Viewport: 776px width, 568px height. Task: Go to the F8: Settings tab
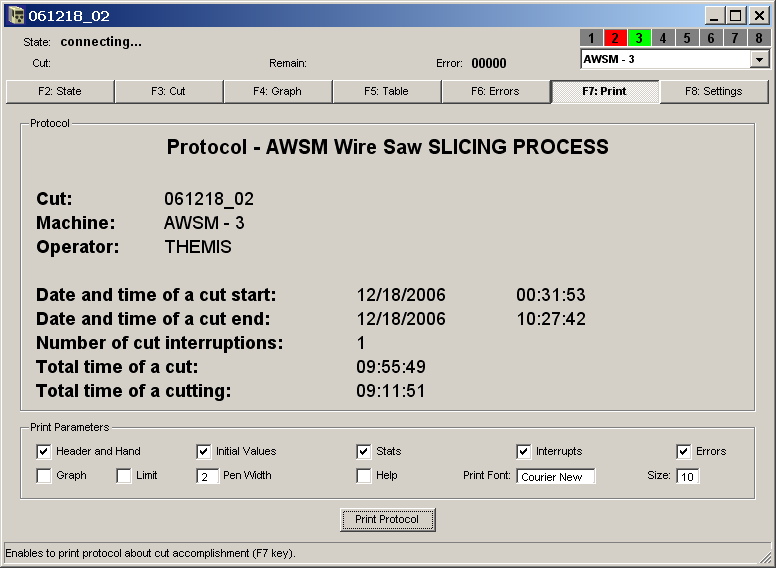(x=714, y=91)
